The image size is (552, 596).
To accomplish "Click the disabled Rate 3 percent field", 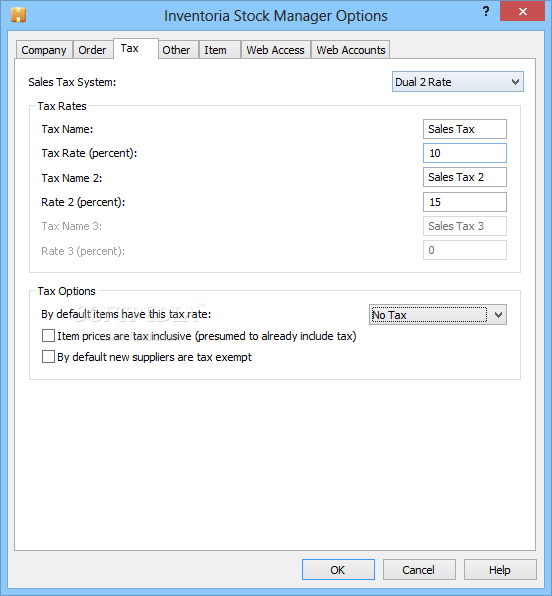I will (x=465, y=250).
